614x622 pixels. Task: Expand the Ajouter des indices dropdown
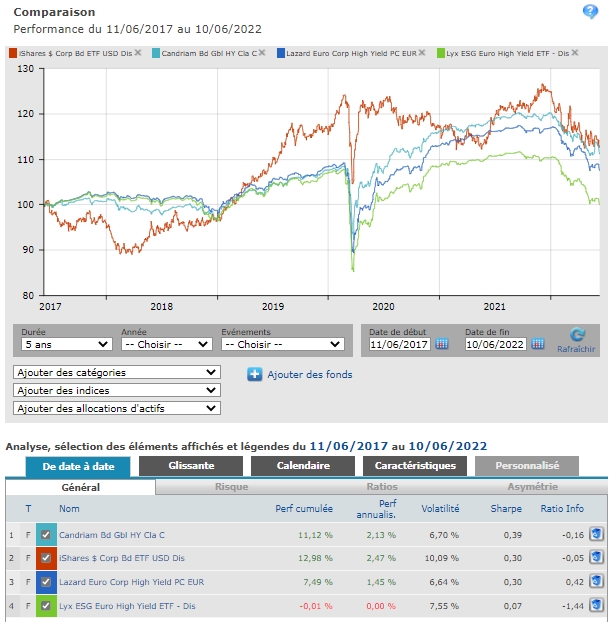pyautogui.click(x=116, y=390)
